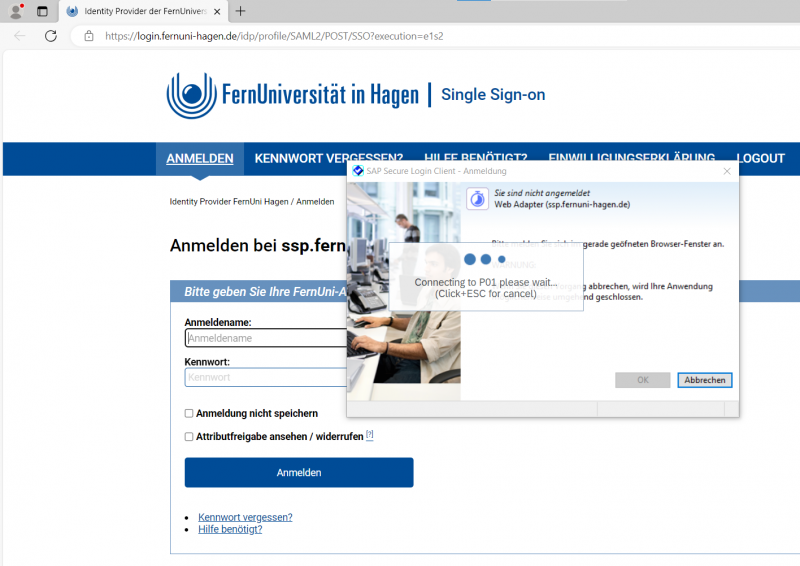Close the Identity Provider browser tab
This screenshot has height=566, width=800.
pos(217,11)
